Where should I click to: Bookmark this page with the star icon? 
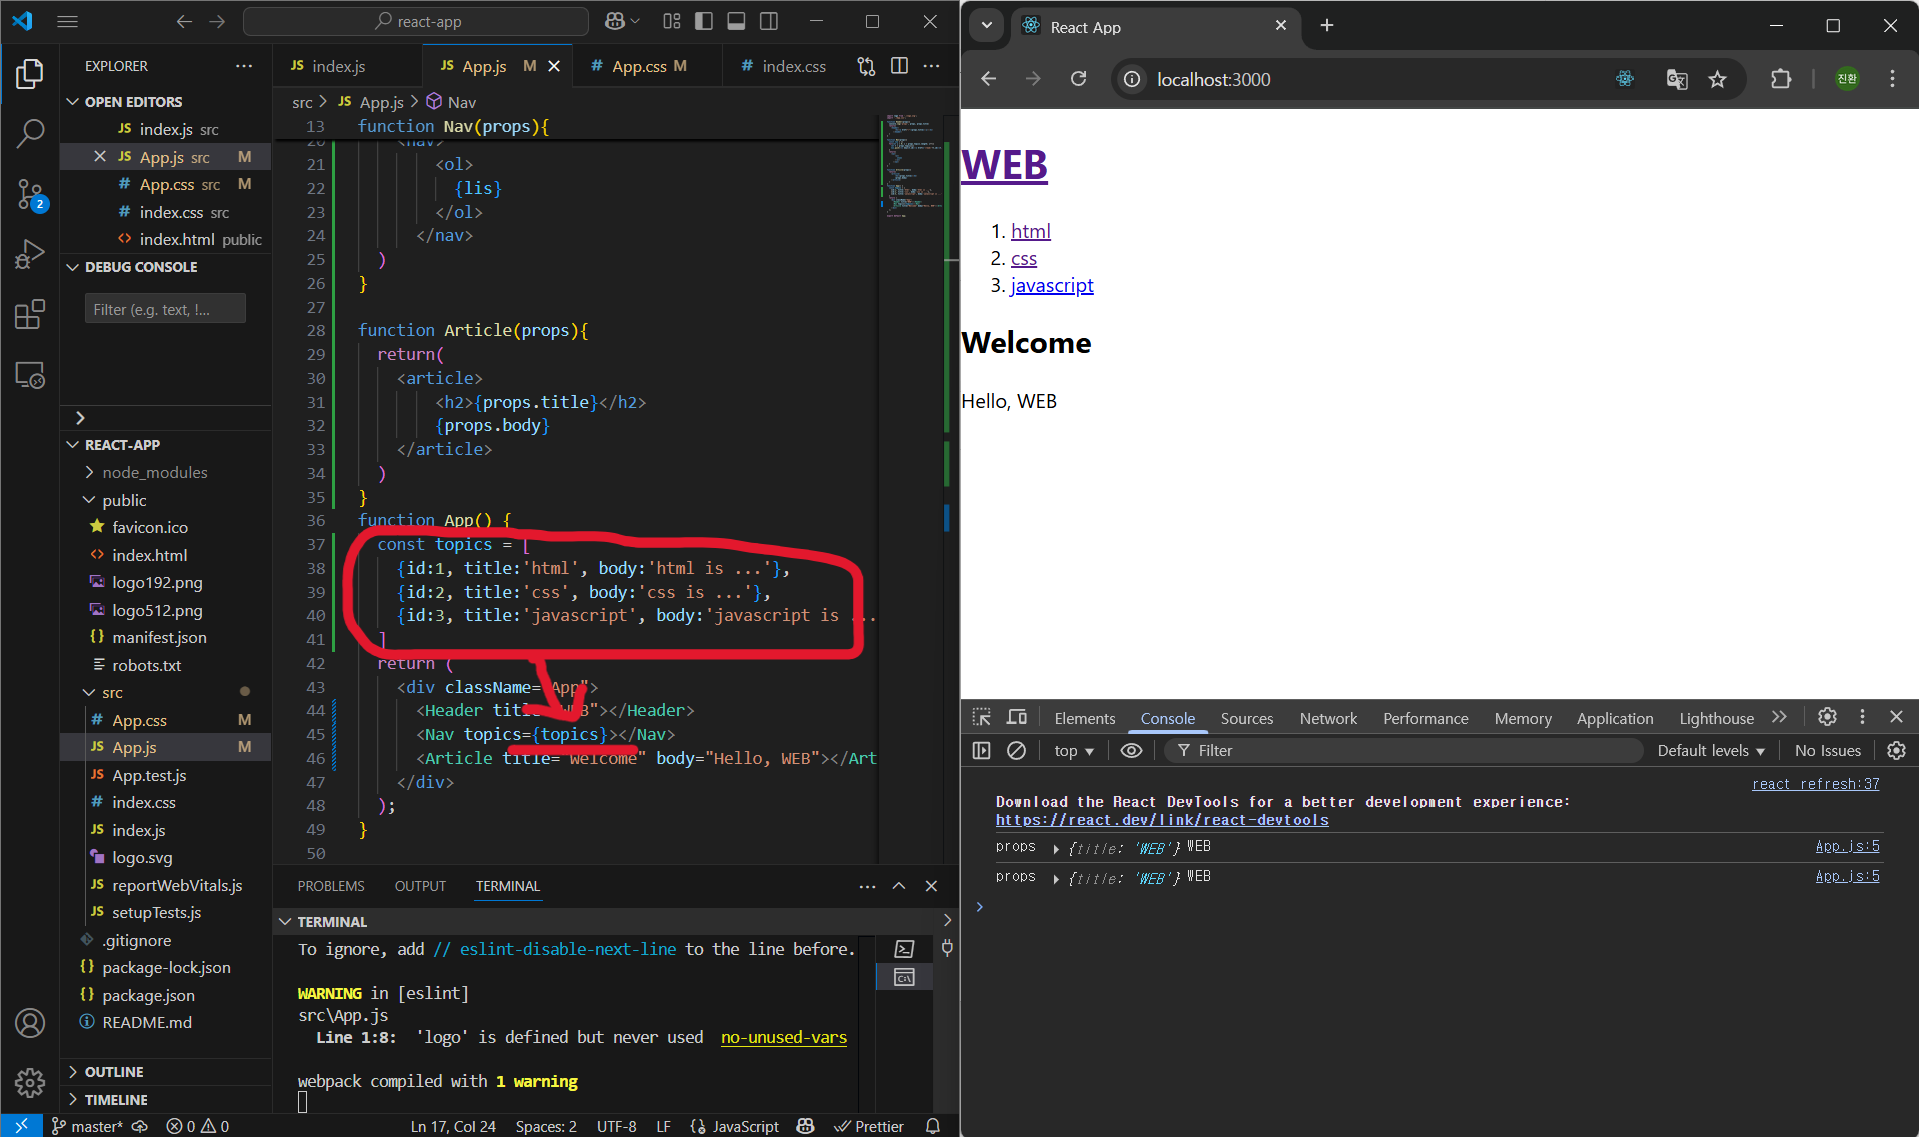coord(1717,80)
